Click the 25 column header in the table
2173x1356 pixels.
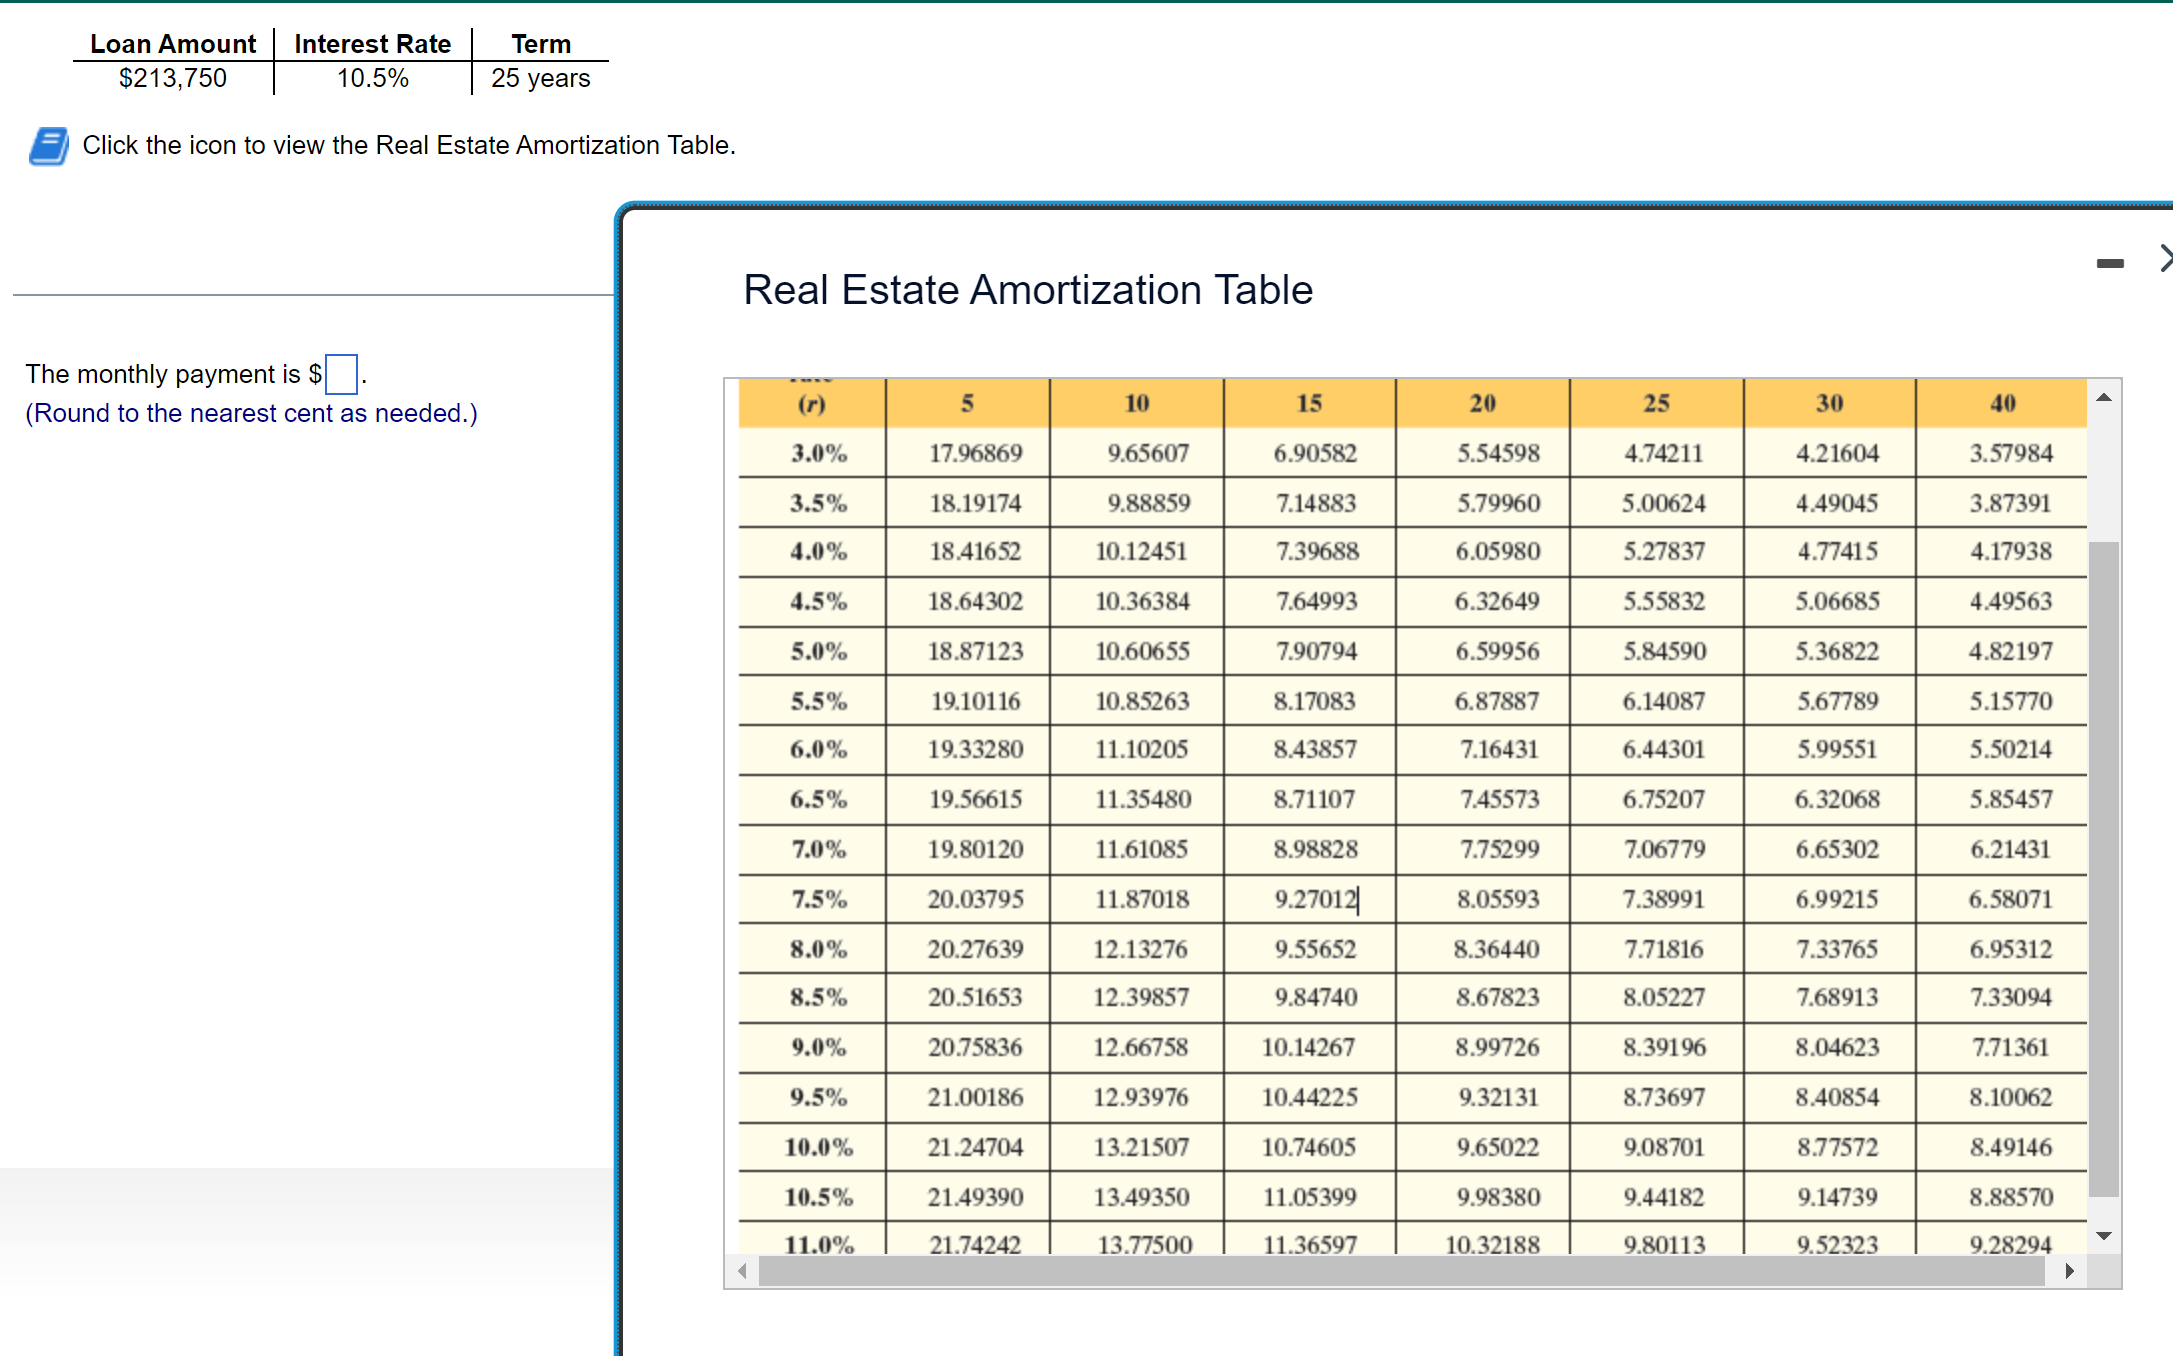pos(1656,403)
